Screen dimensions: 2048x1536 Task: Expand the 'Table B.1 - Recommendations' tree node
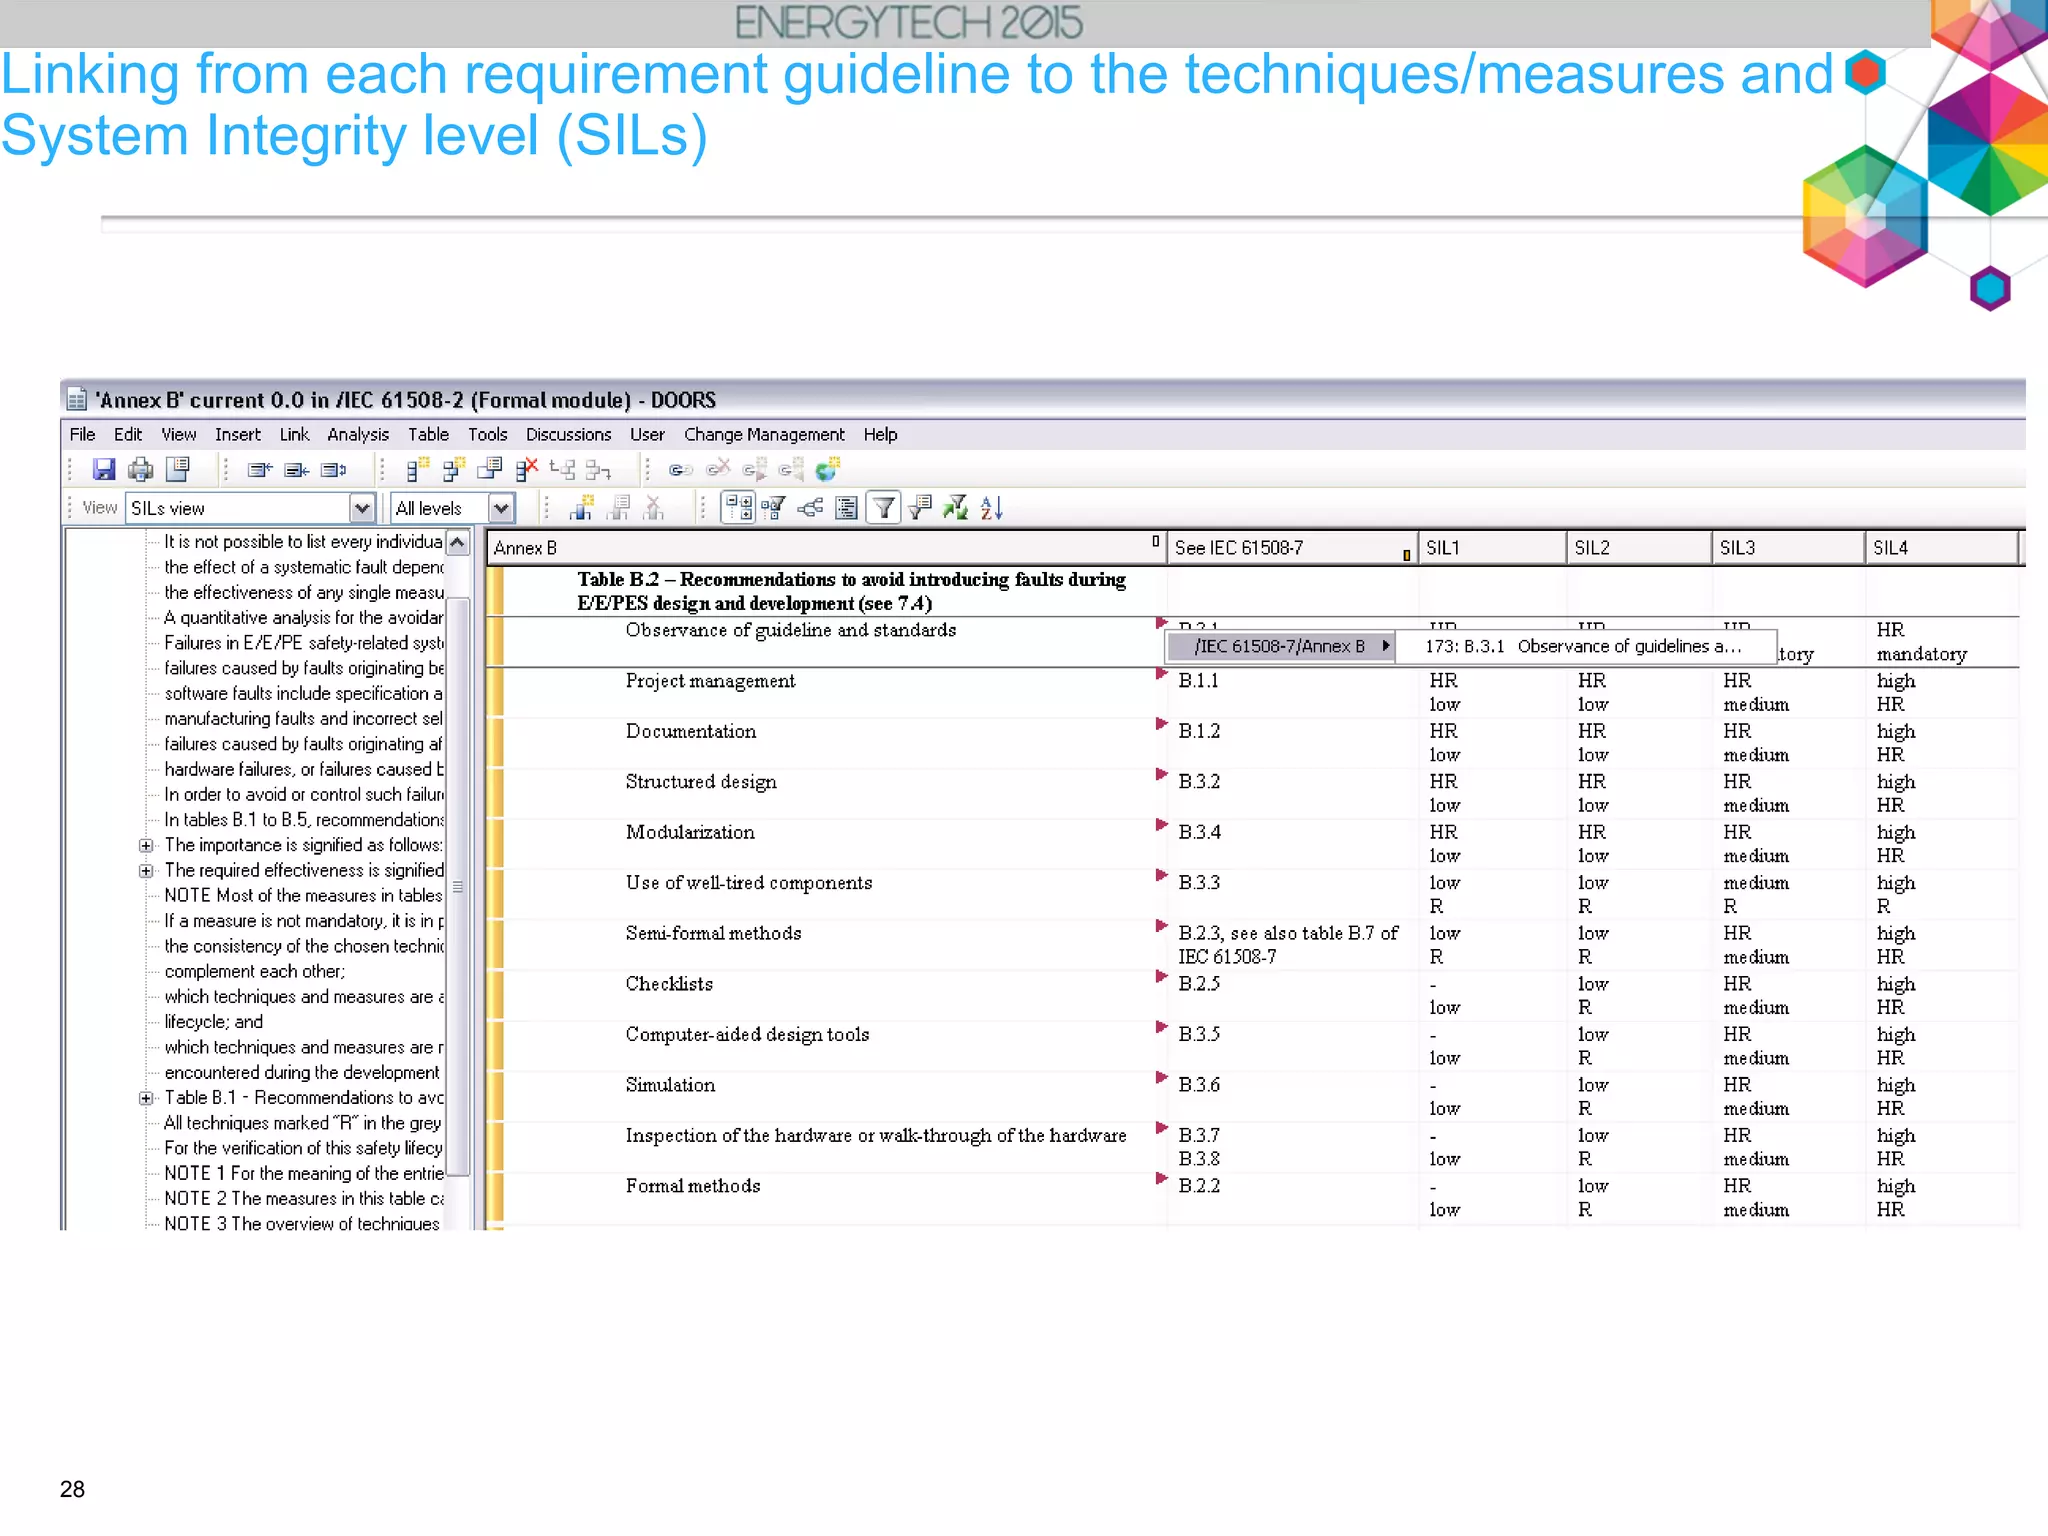pos(146,1098)
